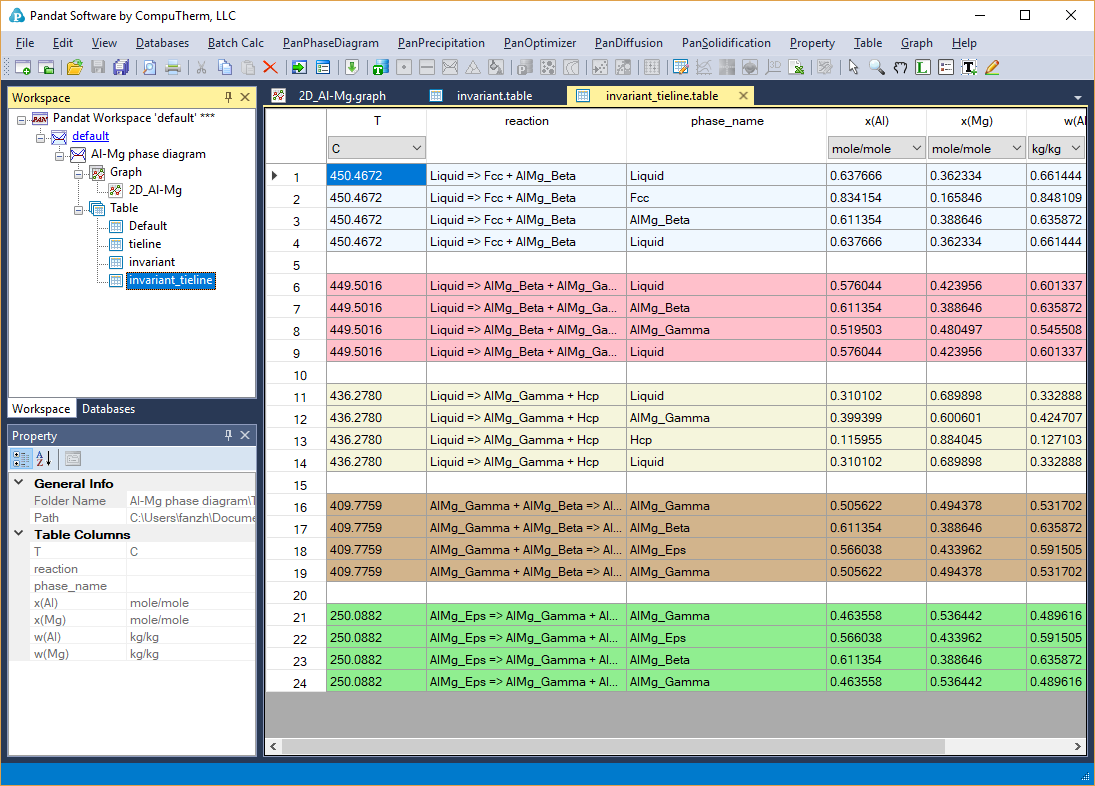Select the arrow pointer tool
Screen dimensions: 1095x786
point(853,67)
